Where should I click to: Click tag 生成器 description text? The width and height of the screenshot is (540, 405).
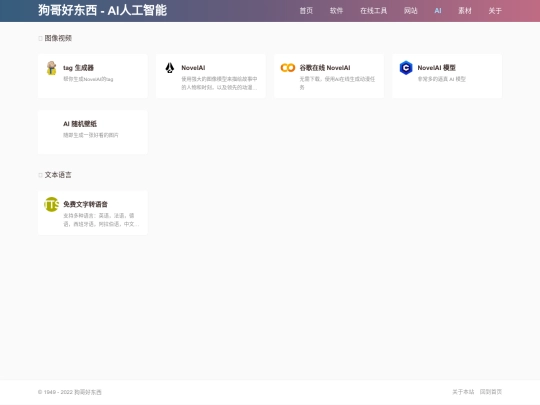88,79
